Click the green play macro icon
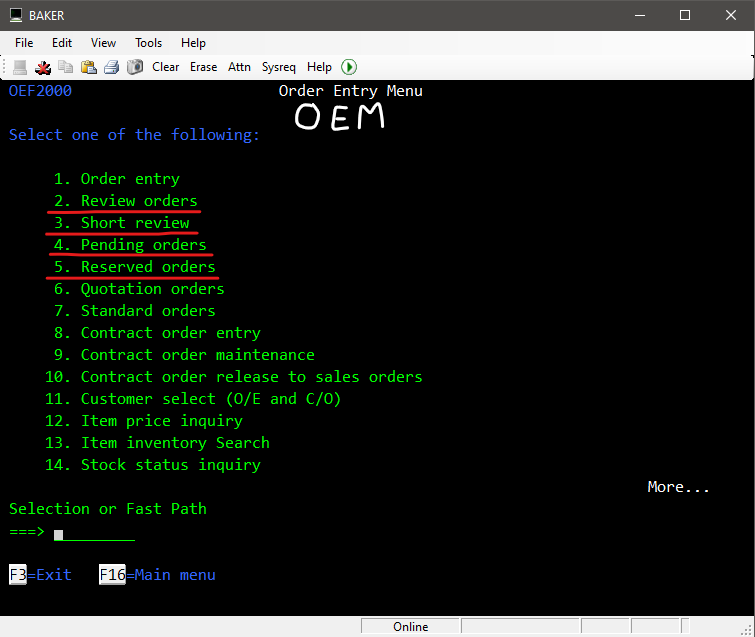 [349, 67]
